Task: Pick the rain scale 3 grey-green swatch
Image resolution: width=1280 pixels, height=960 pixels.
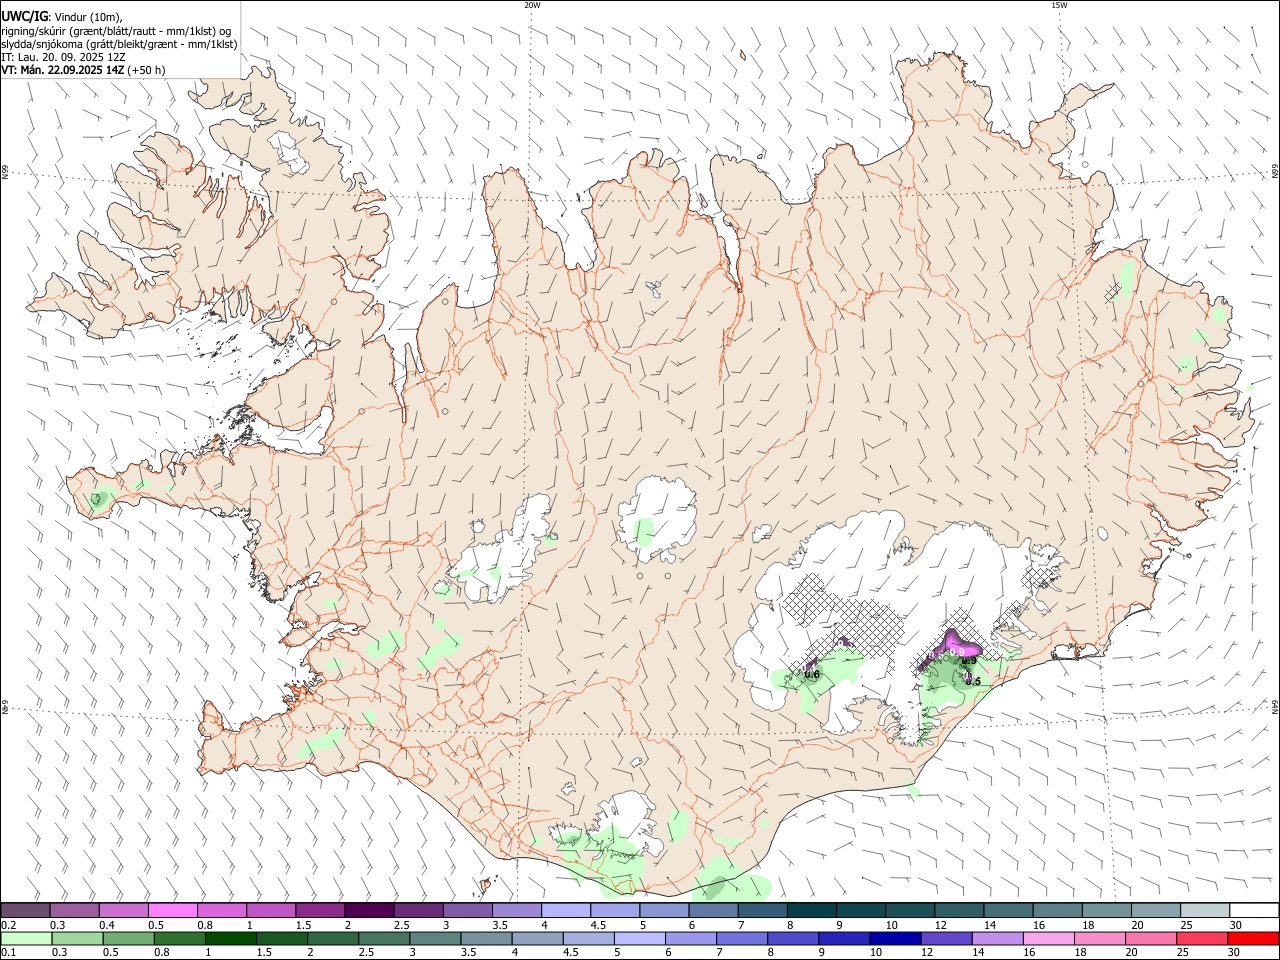Action: coord(435,938)
